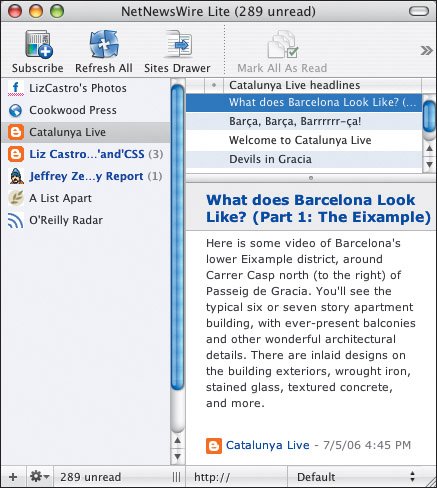The height and width of the screenshot is (488, 437).
Task: Select the LizCastro's Photos feed icon
Action: pos(16,88)
